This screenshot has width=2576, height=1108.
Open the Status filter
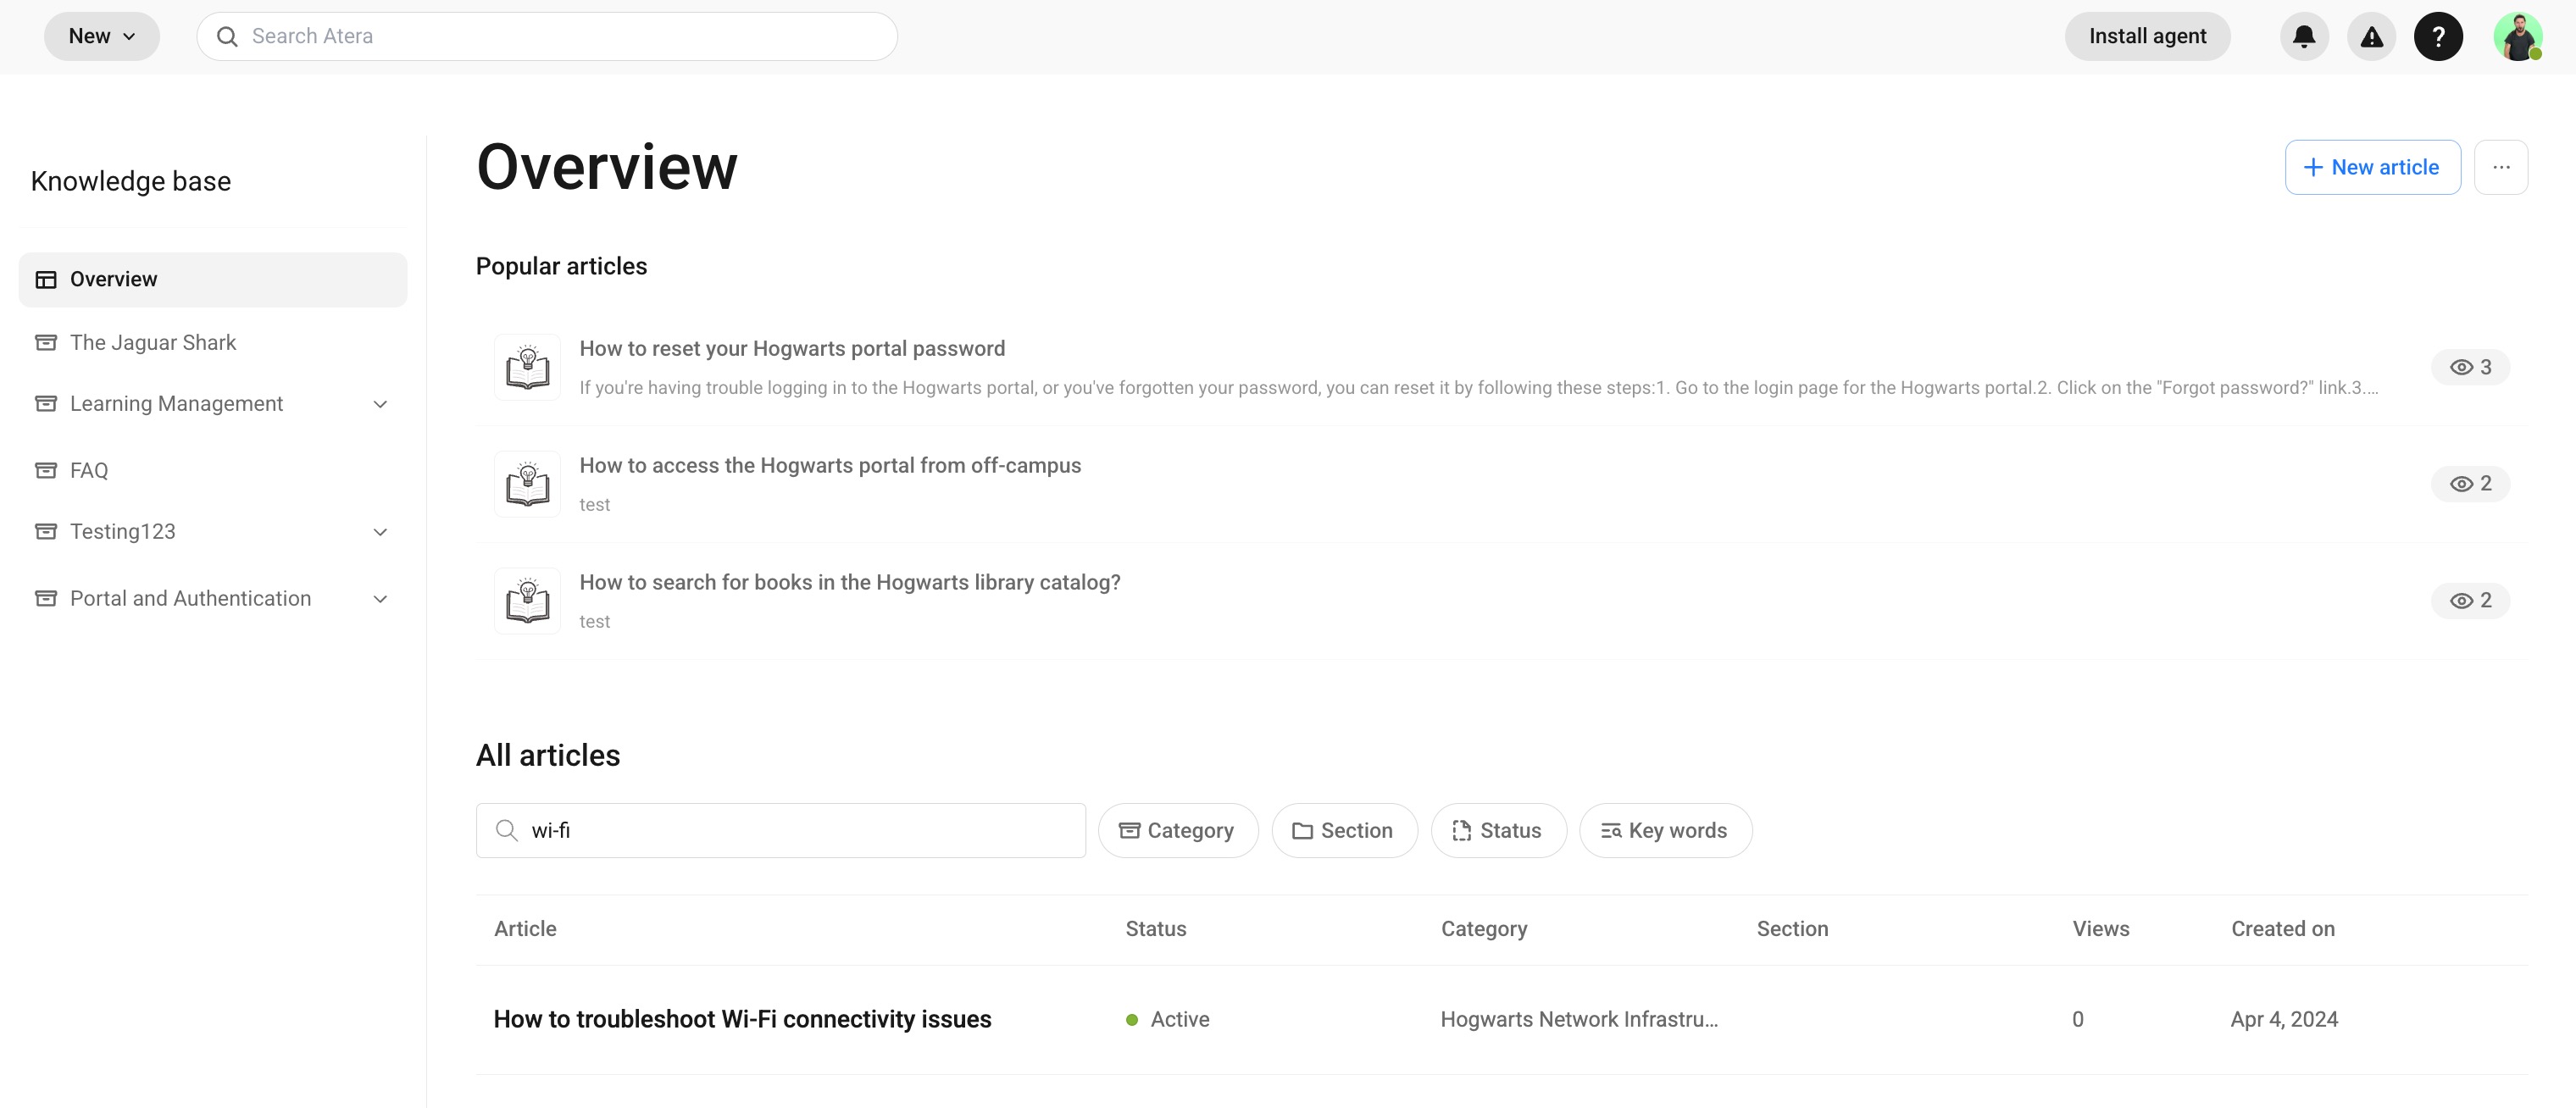[1498, 831]
